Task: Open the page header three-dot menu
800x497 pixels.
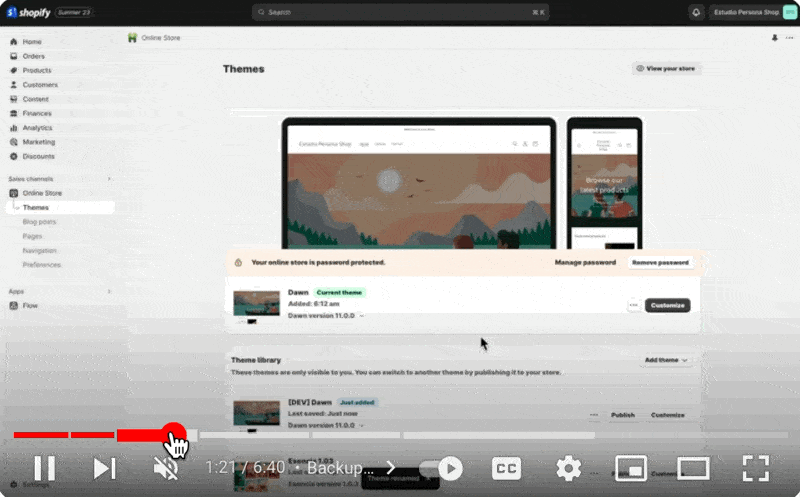Action: (789, 38)
